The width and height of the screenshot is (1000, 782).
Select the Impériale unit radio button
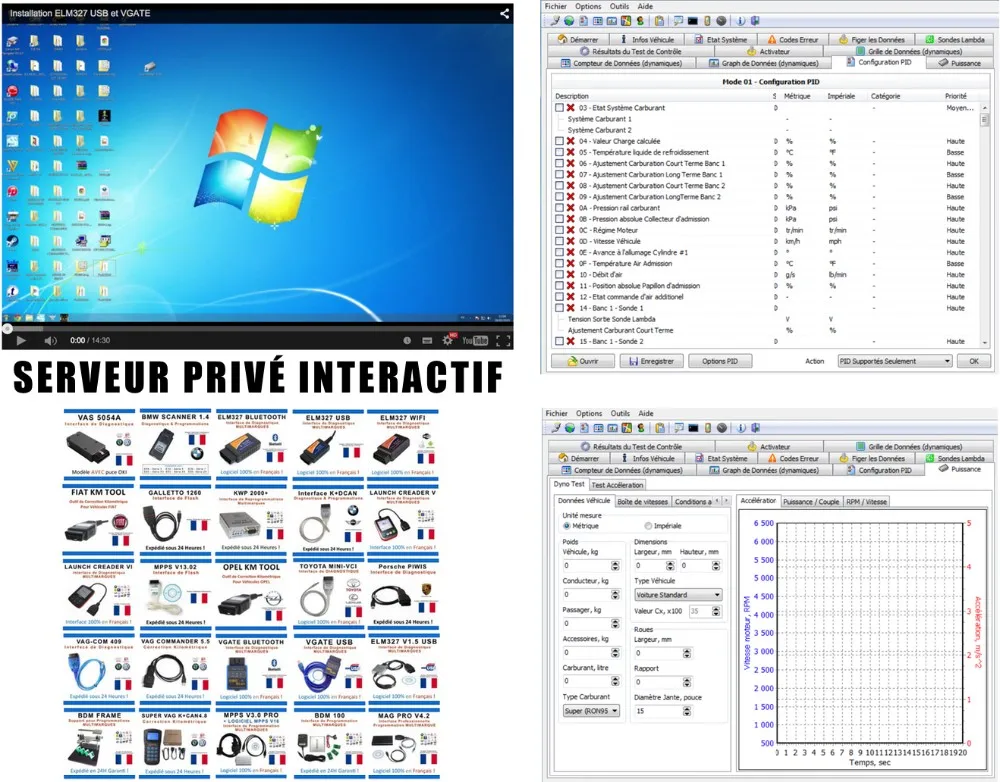(648, 526)
